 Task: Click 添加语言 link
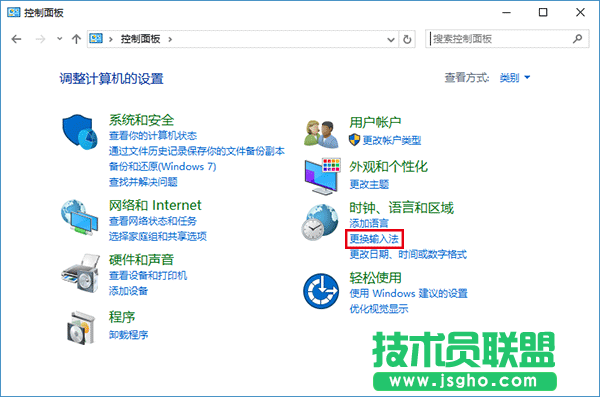(369, 223)
